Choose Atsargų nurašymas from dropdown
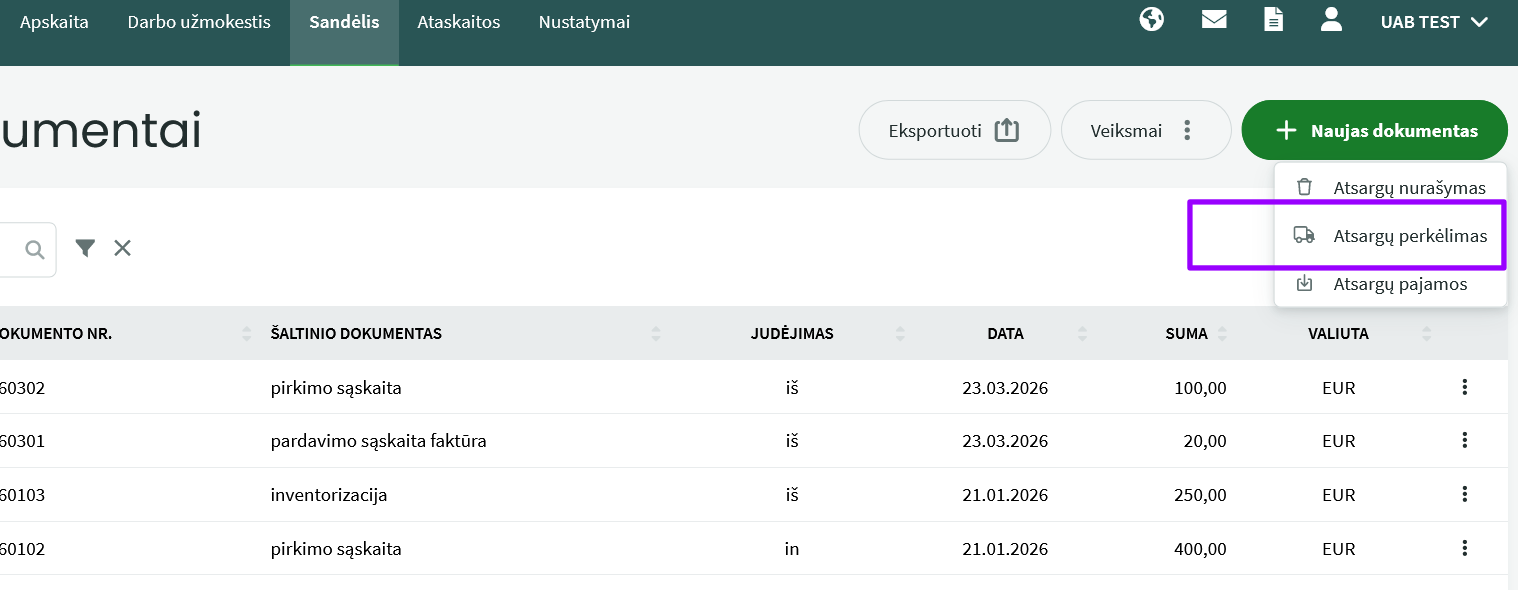 tap(1409, 188)
